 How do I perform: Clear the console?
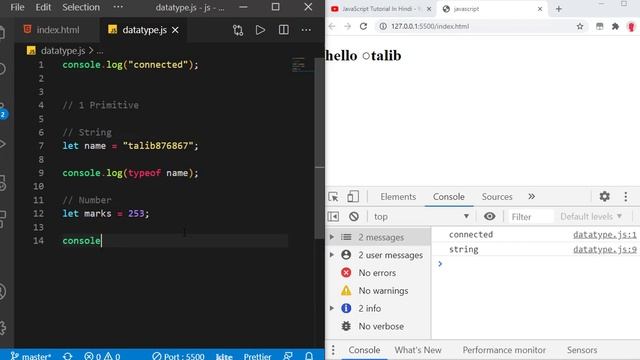[354, 217]
